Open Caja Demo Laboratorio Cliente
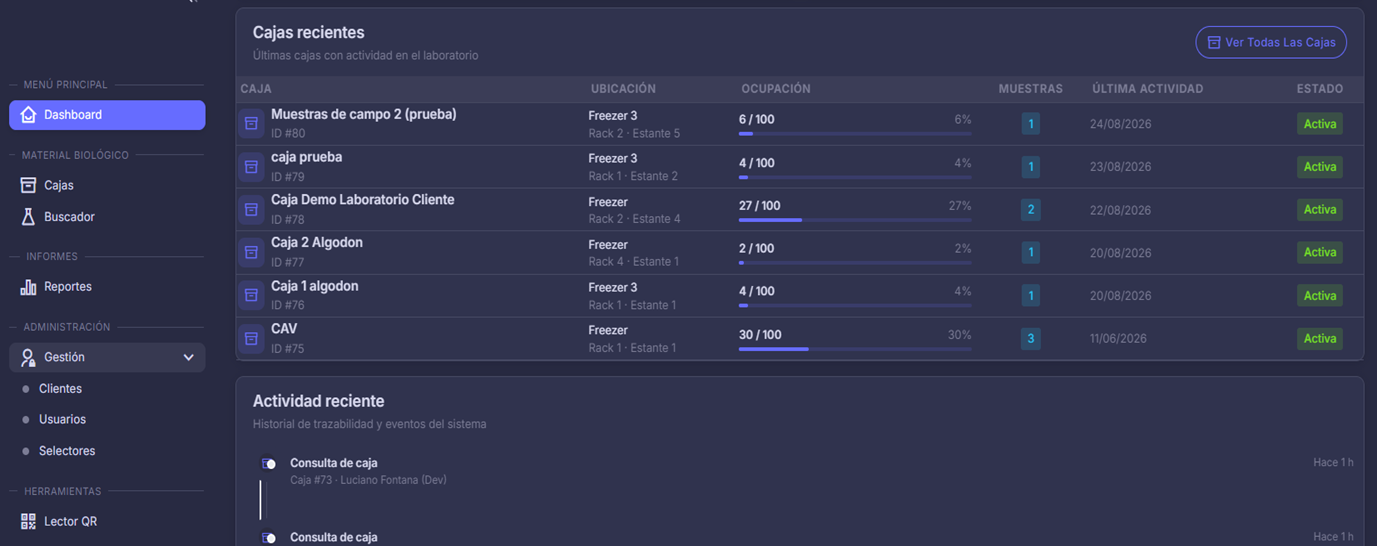Viewport: 1377px width, 546px height. coord(362,200)
